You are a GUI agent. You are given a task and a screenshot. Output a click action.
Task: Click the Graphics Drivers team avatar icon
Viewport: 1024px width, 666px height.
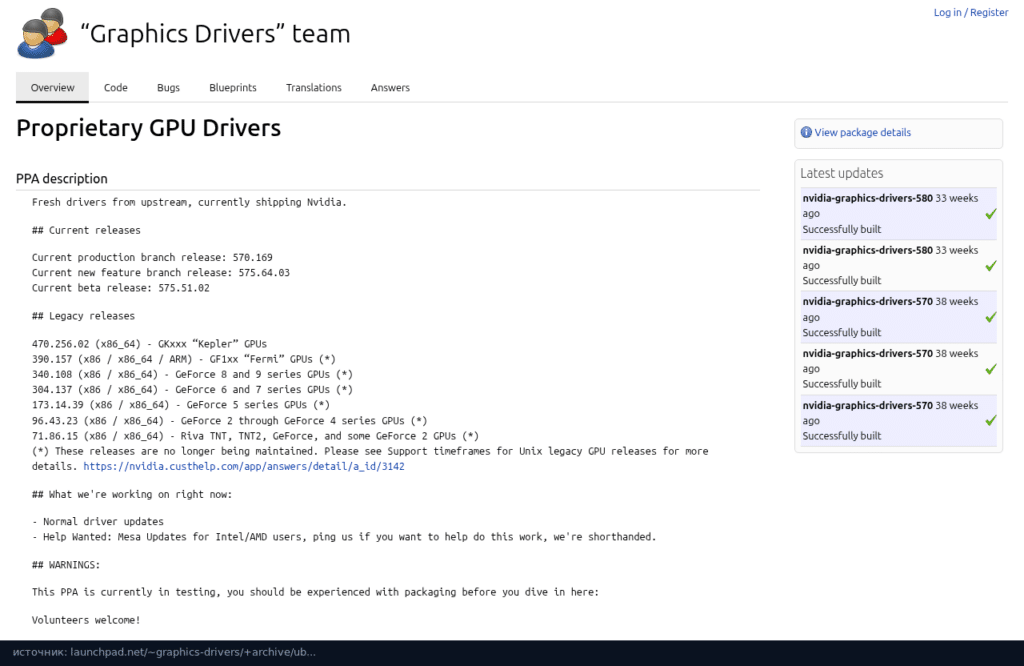(42, 33)
